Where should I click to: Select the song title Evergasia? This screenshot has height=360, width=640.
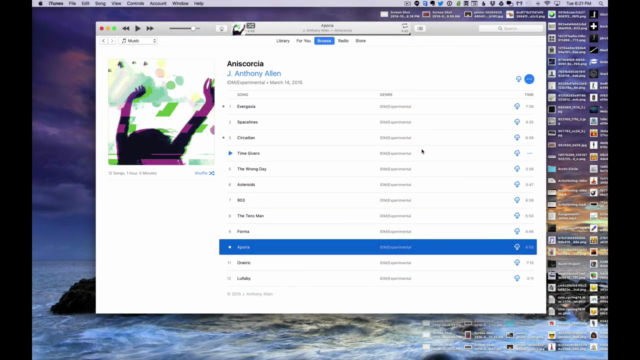pyautogui.click(x=246, y=107)
